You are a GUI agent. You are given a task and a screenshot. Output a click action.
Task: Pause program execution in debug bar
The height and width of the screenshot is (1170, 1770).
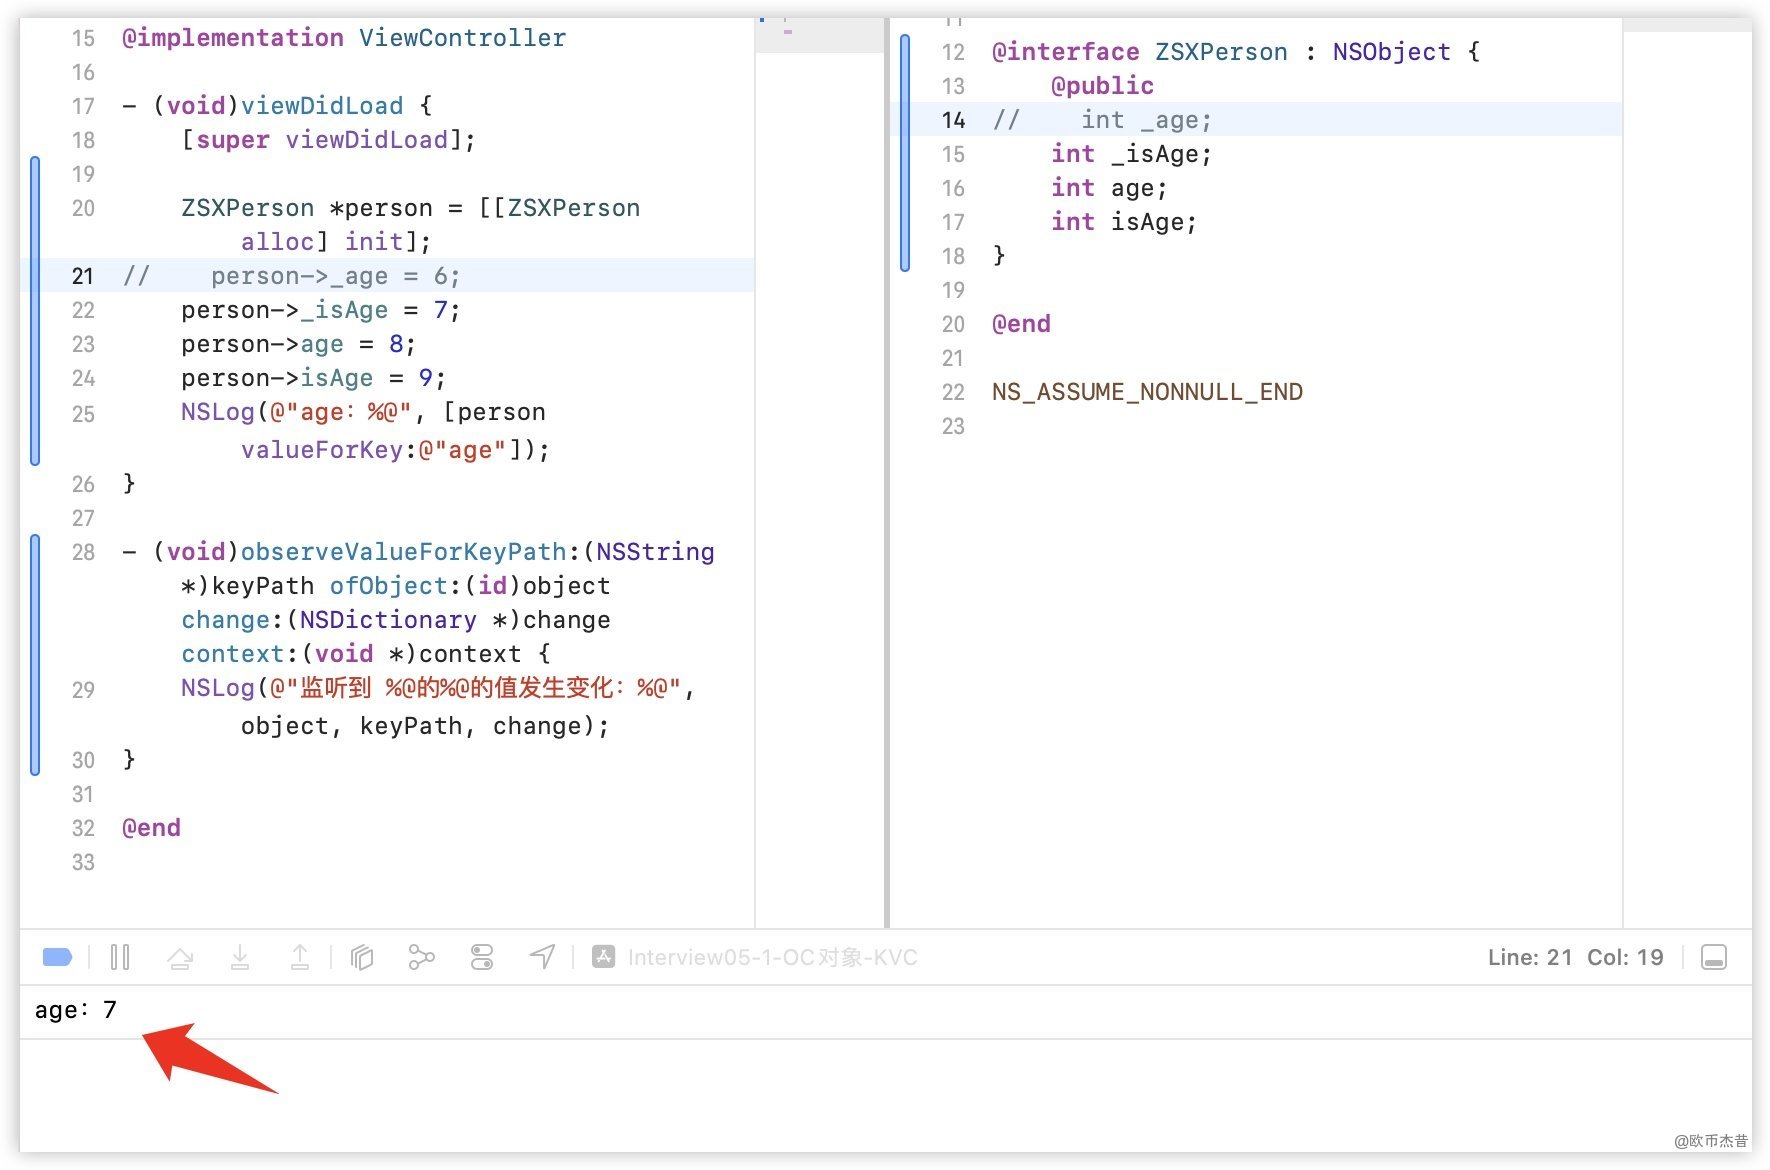pyautogui.click(x=120, y=957)
